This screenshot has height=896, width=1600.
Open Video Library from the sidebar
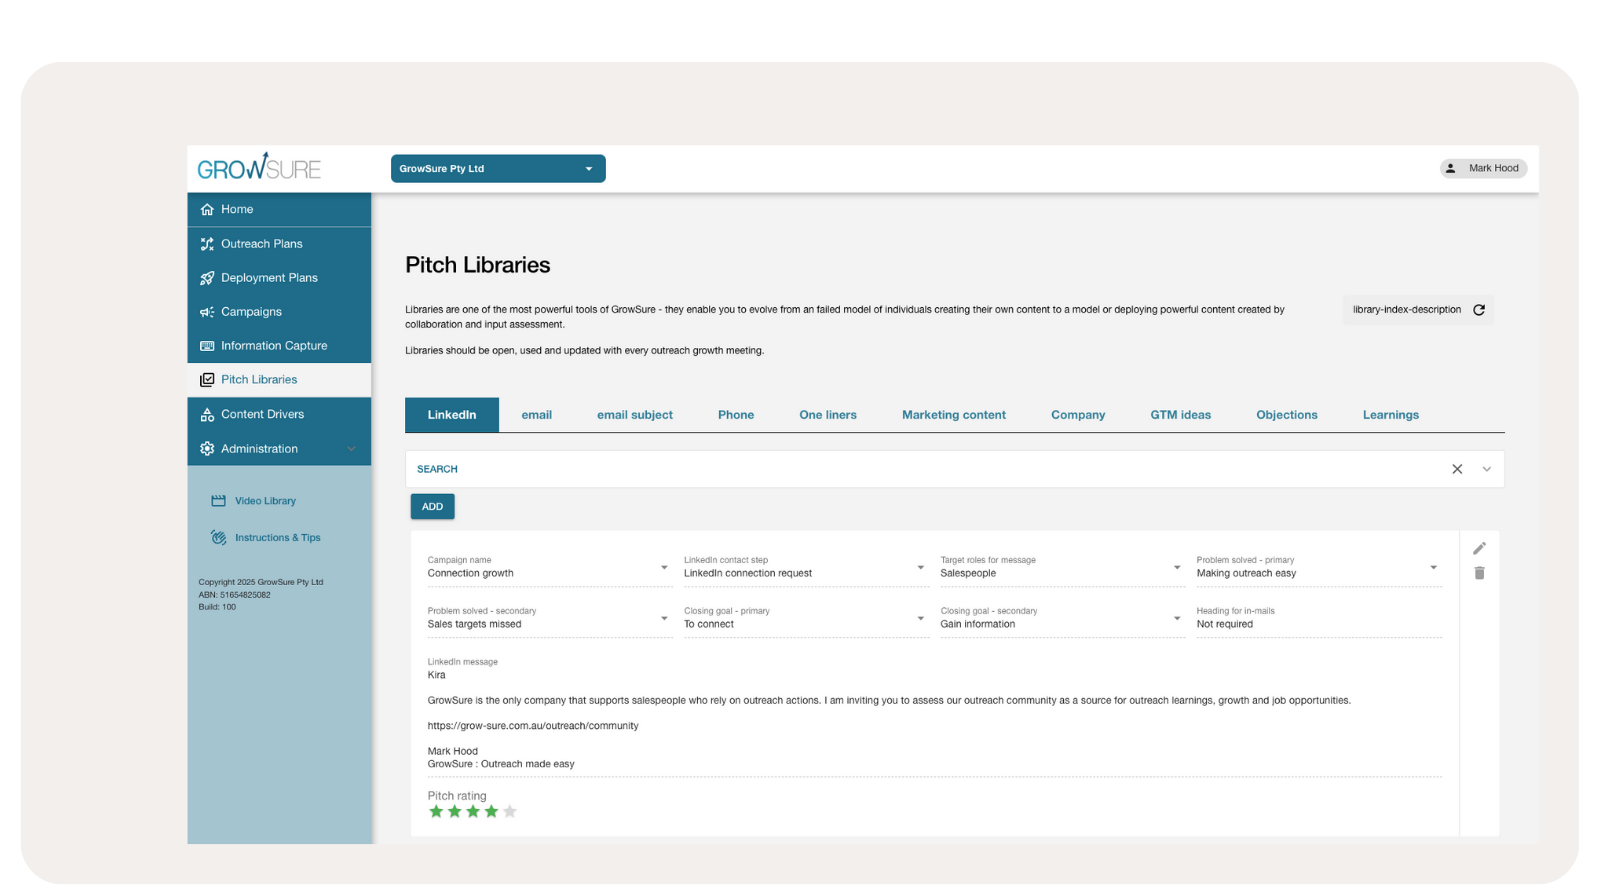click(264, 501)
